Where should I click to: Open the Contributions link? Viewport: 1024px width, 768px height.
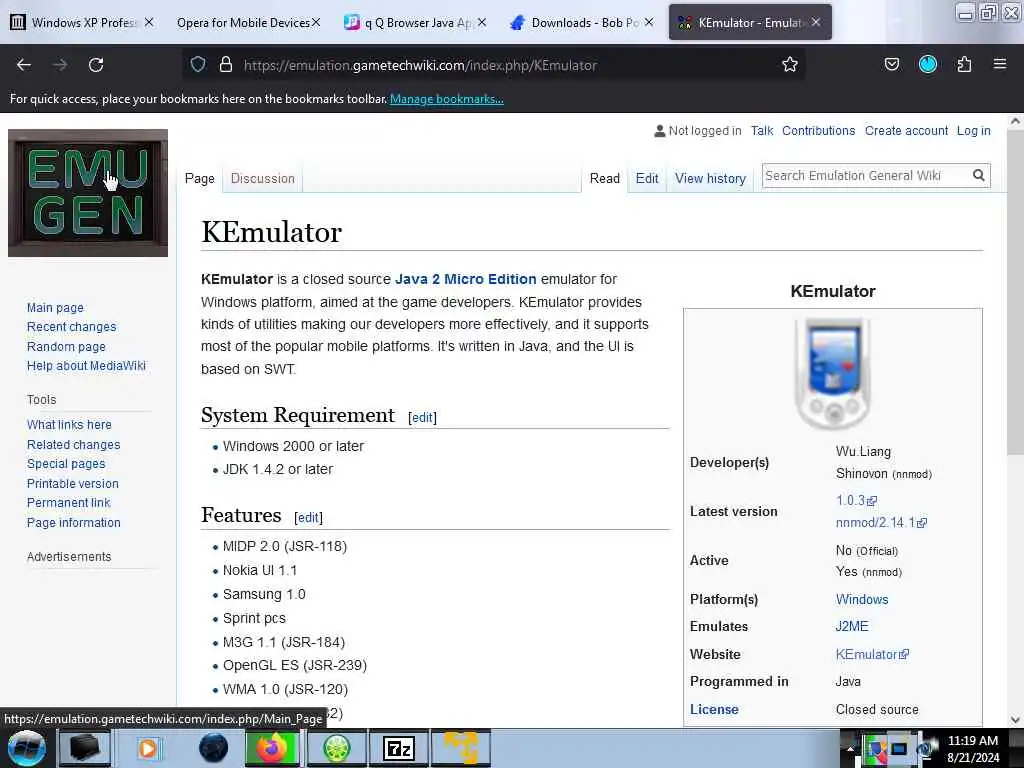[818, 131]
